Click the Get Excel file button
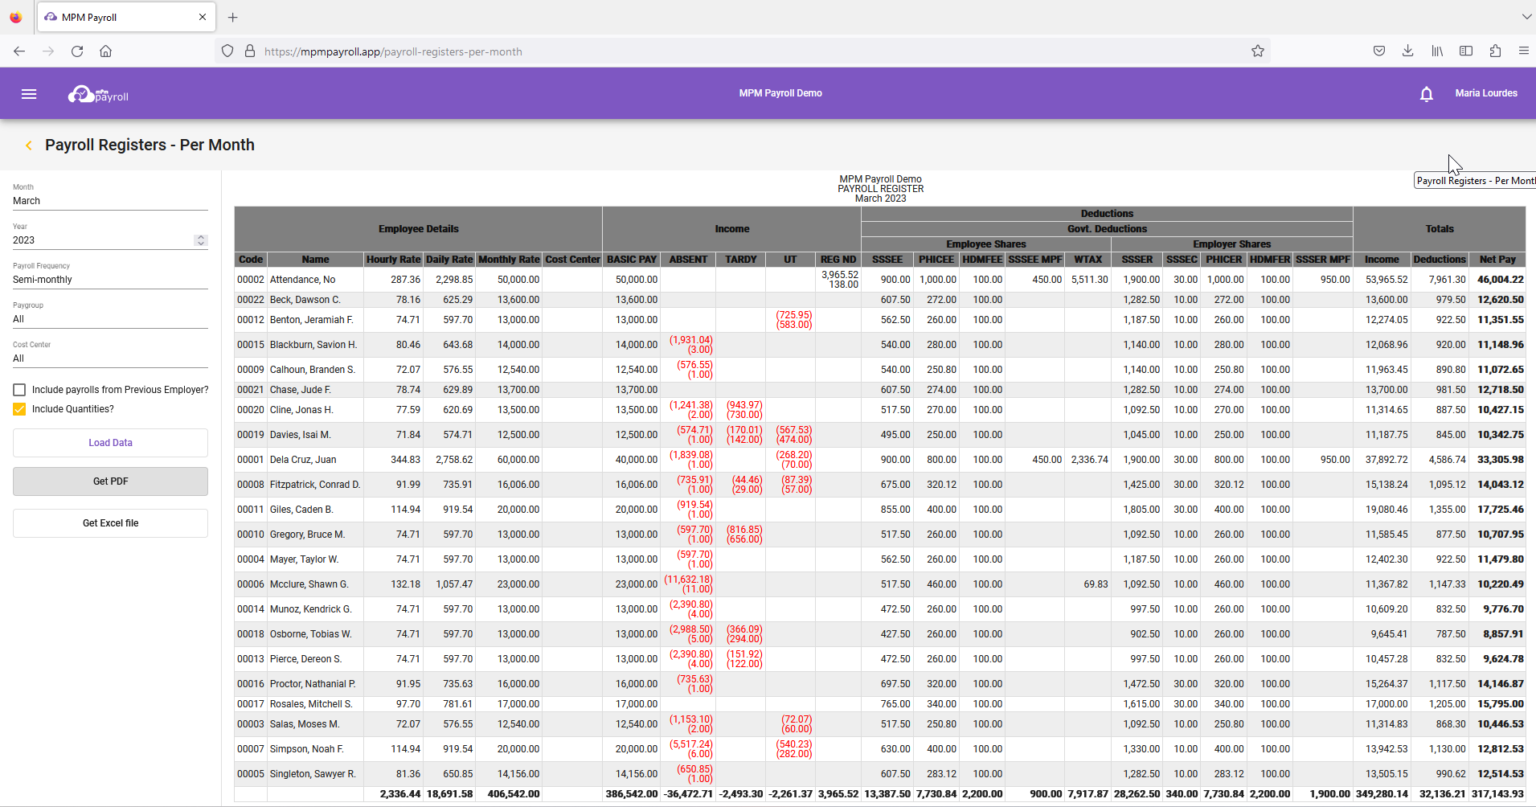1536x807 pixels. pos(110,523)
